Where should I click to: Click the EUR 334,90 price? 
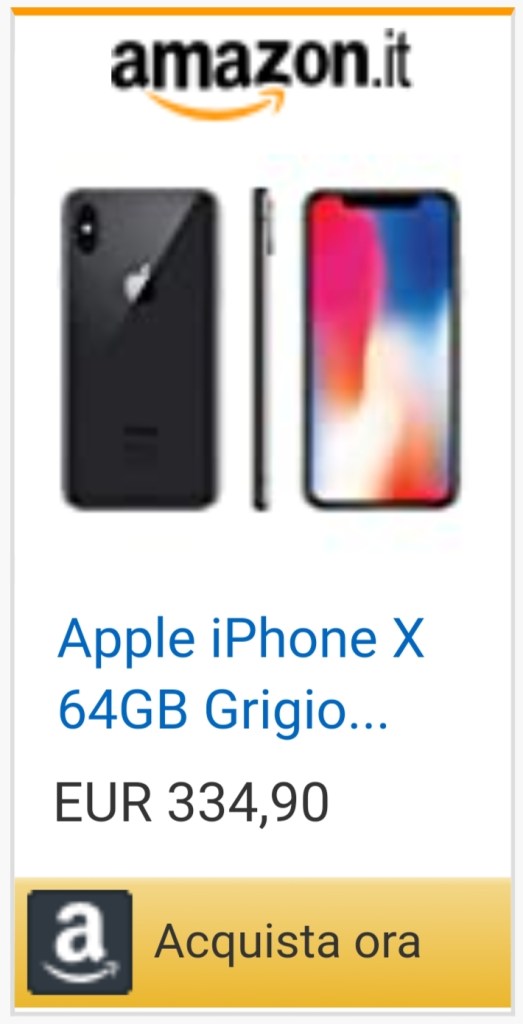click(192, 803)
